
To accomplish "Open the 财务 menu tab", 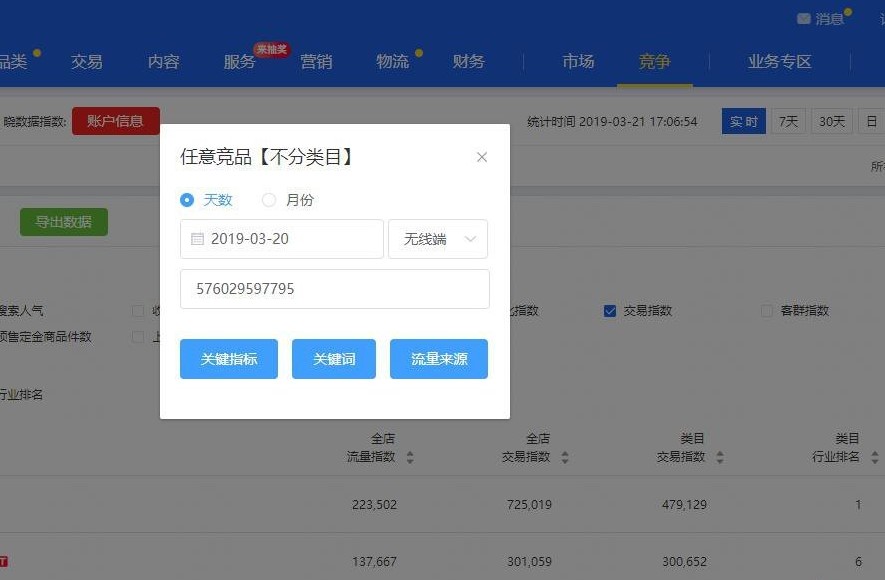I will tap(468, 61).
